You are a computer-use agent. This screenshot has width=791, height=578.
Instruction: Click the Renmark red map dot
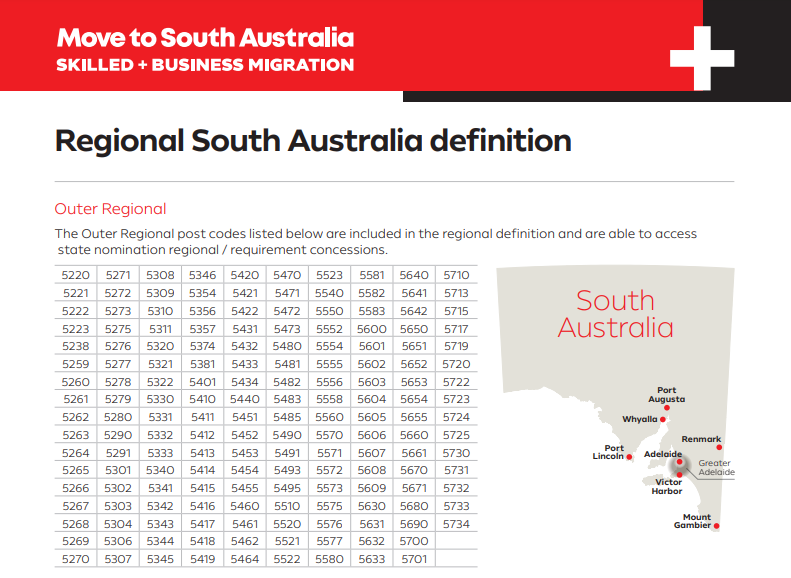(x=719, y=447)
